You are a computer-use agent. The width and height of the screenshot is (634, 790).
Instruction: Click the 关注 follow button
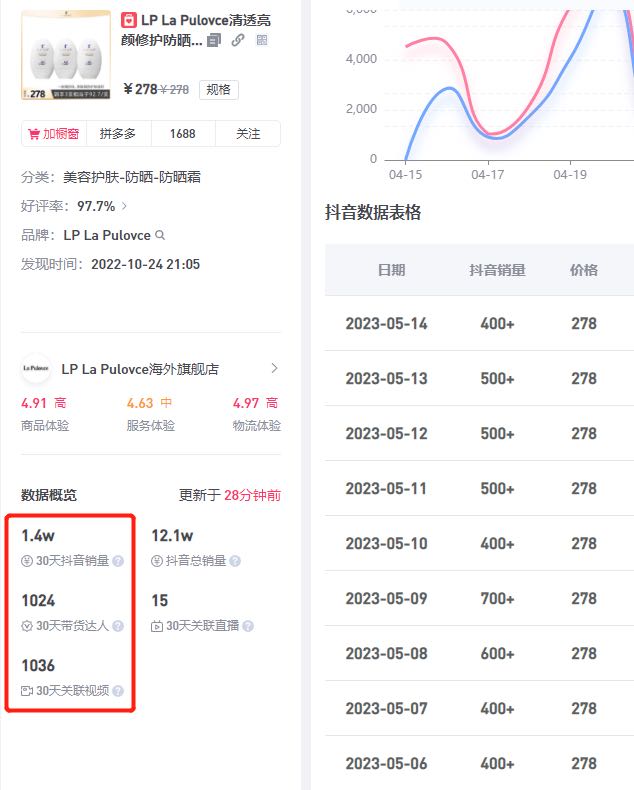pos(248,134)
